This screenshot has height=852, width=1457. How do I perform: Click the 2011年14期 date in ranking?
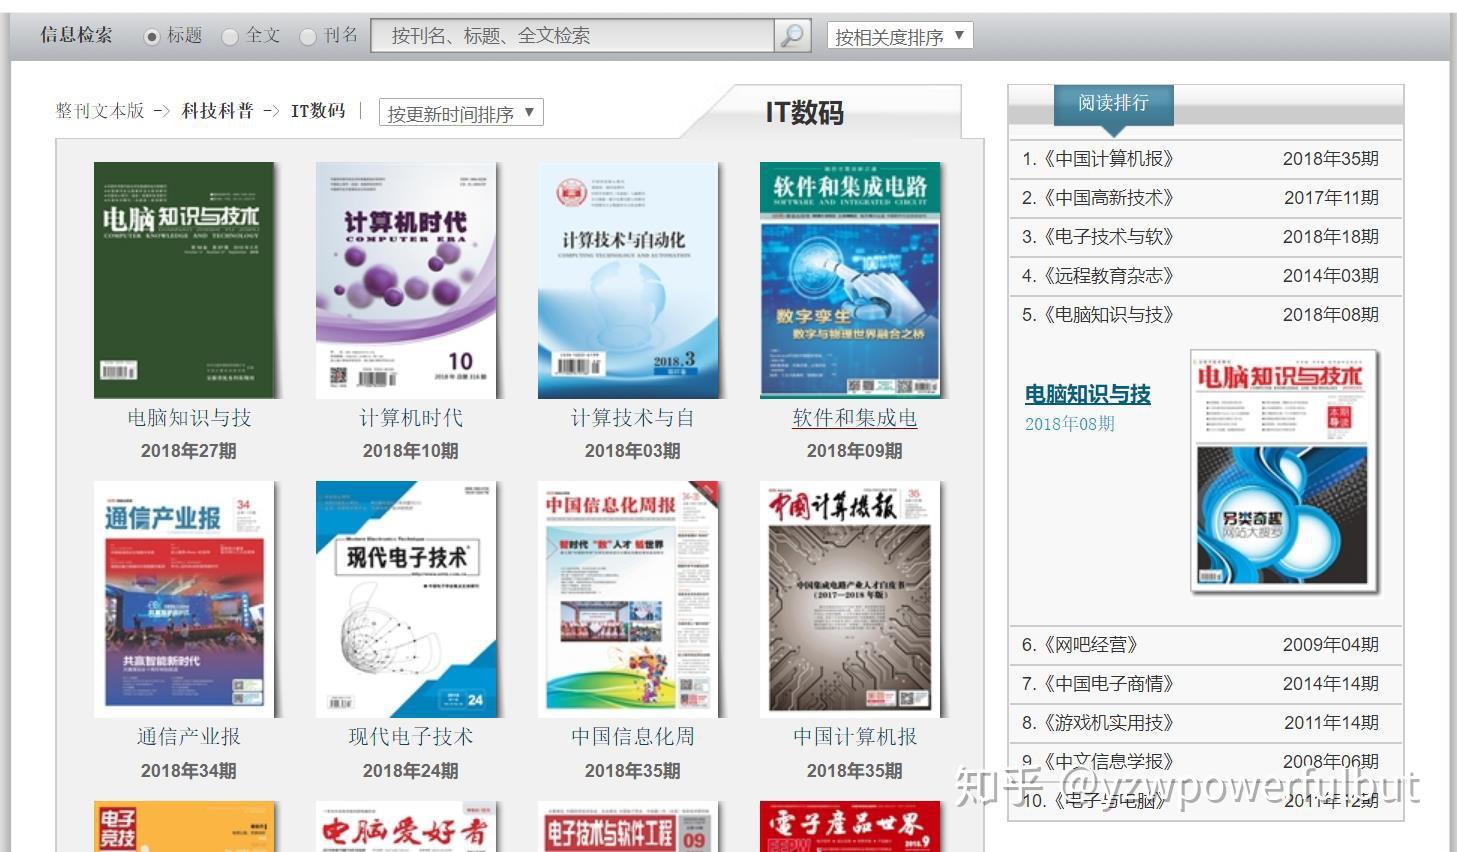tap(1331, 723)
